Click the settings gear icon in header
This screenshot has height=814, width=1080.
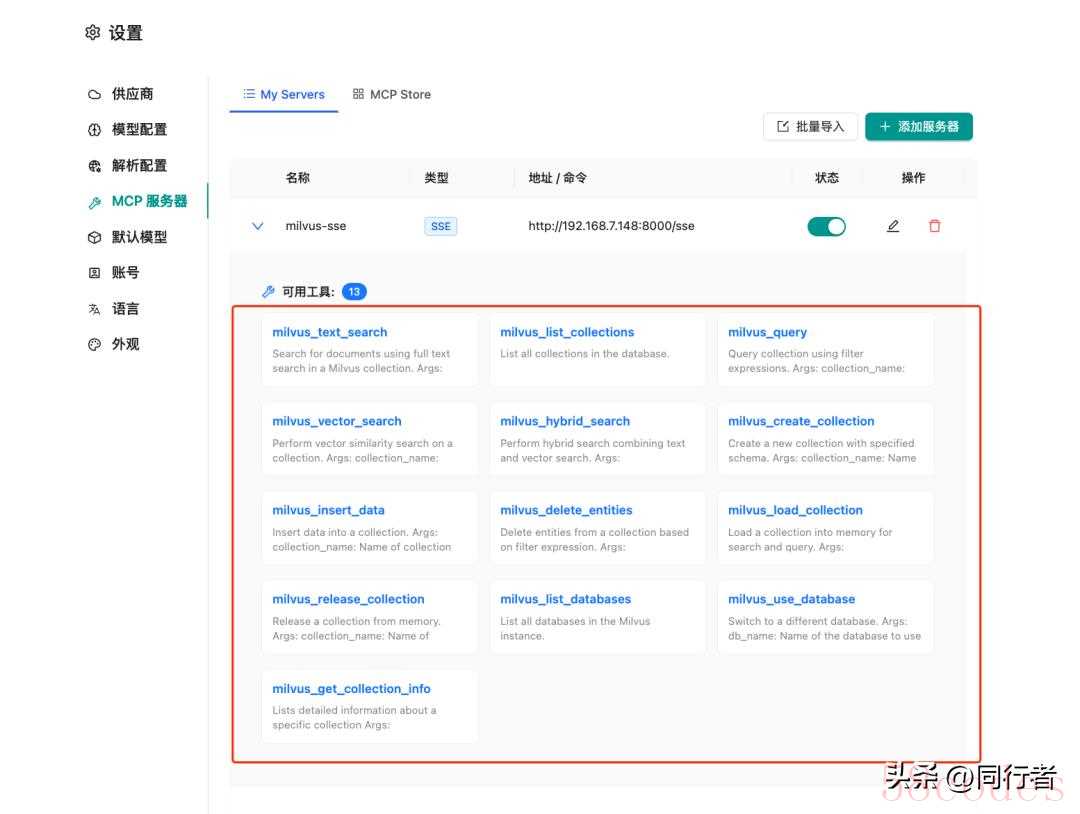tap(93, 33)
